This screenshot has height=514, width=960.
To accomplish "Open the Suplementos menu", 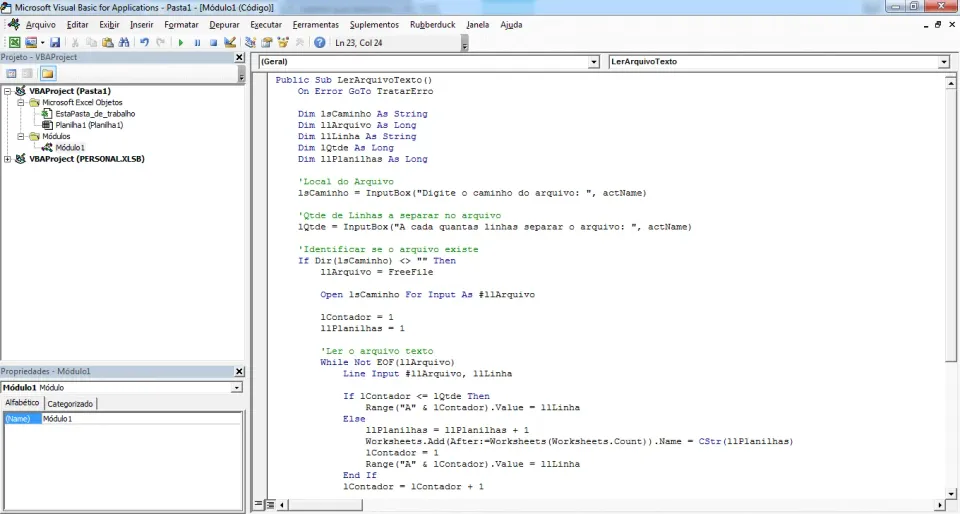I will [x=374, y=24].
